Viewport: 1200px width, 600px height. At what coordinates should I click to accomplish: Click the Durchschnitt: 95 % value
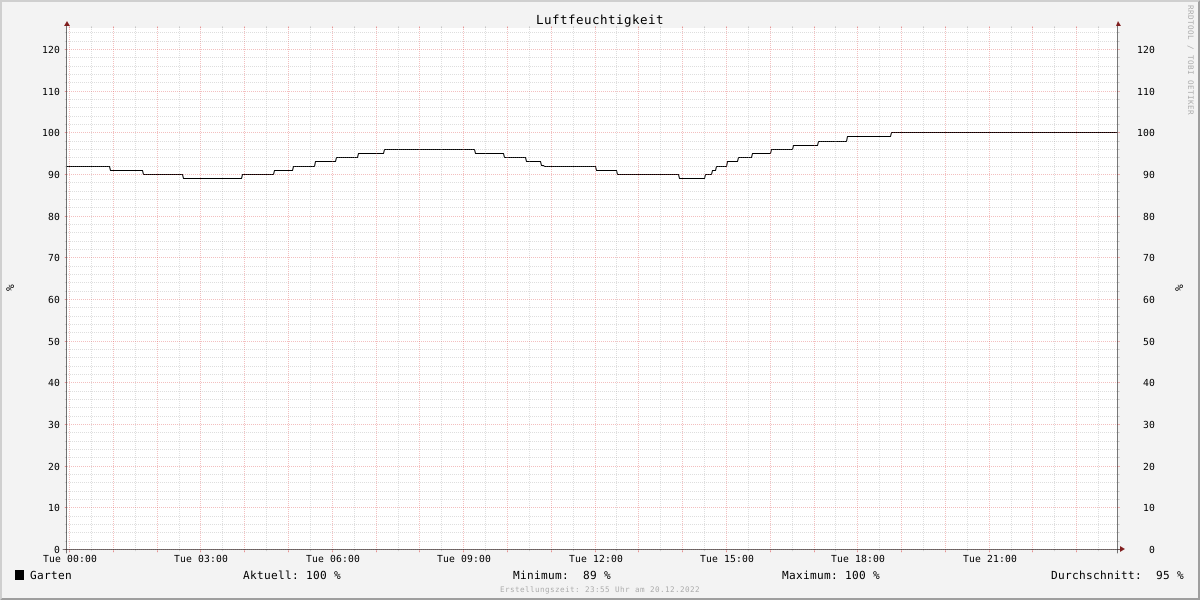tap(1117, 575)
